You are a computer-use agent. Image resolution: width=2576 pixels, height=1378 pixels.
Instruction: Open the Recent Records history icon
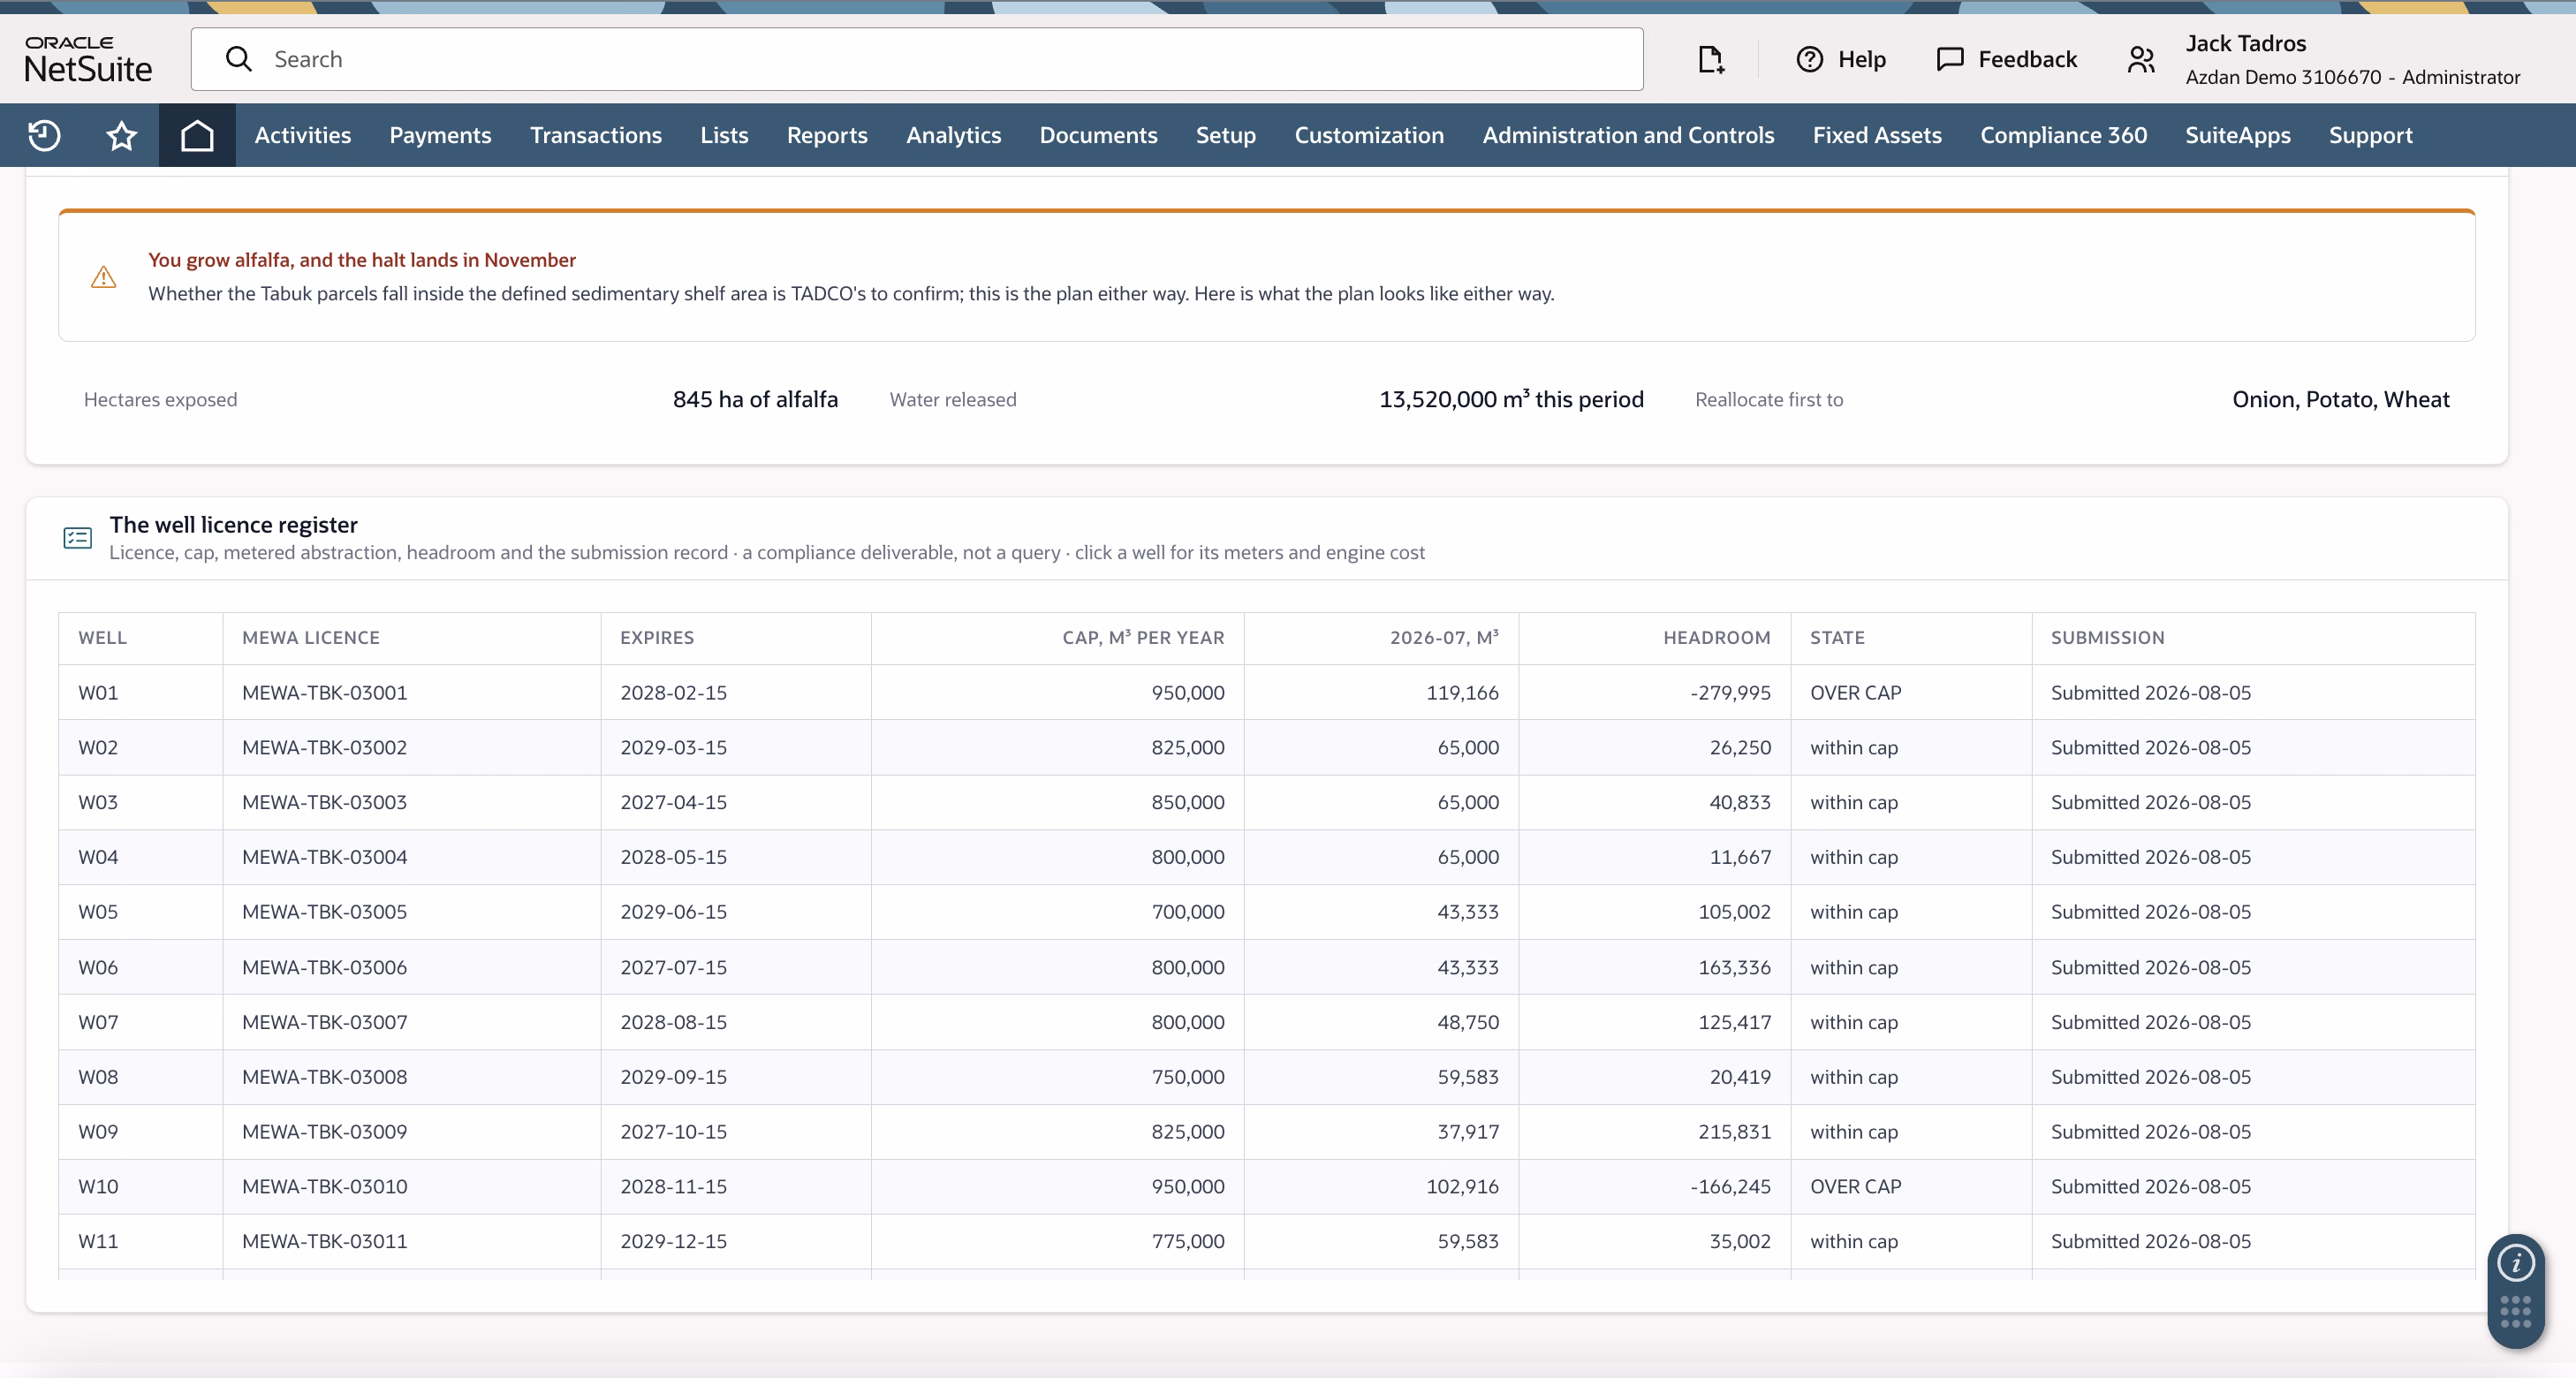44,135
